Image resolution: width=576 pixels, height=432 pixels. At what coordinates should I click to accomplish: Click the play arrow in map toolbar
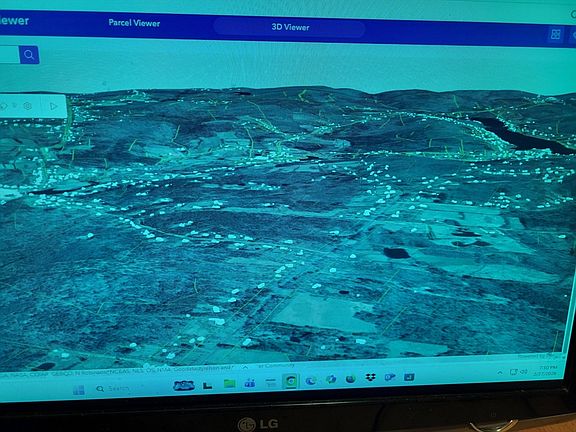(54, 106)
